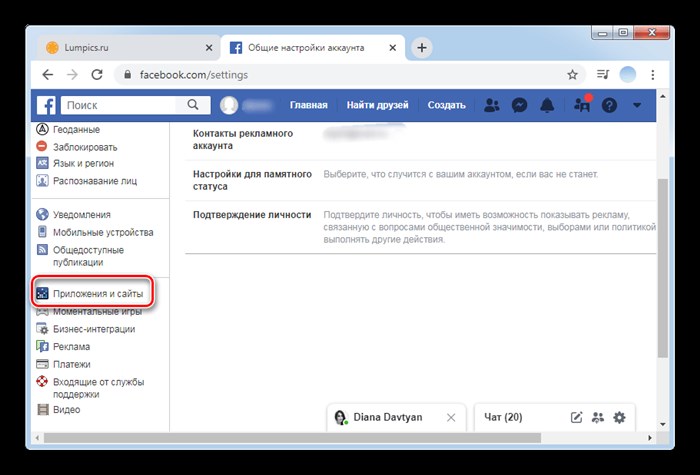Open Геоданные settings
Image resolution: width=700 pixels, height=475 pixels.
point(76,129)
